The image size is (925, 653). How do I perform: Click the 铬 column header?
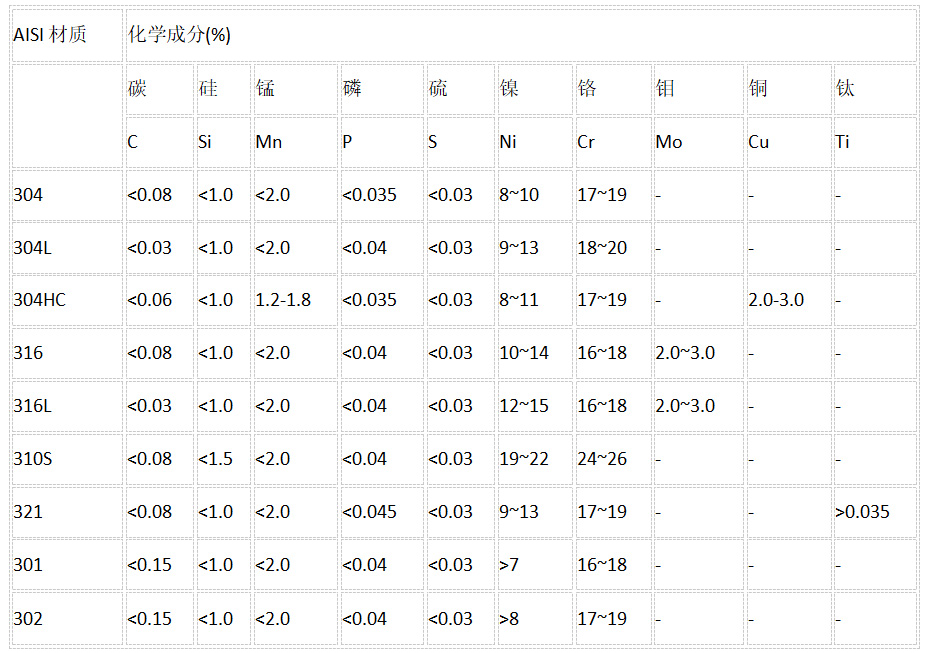click(x=612, y=89)
